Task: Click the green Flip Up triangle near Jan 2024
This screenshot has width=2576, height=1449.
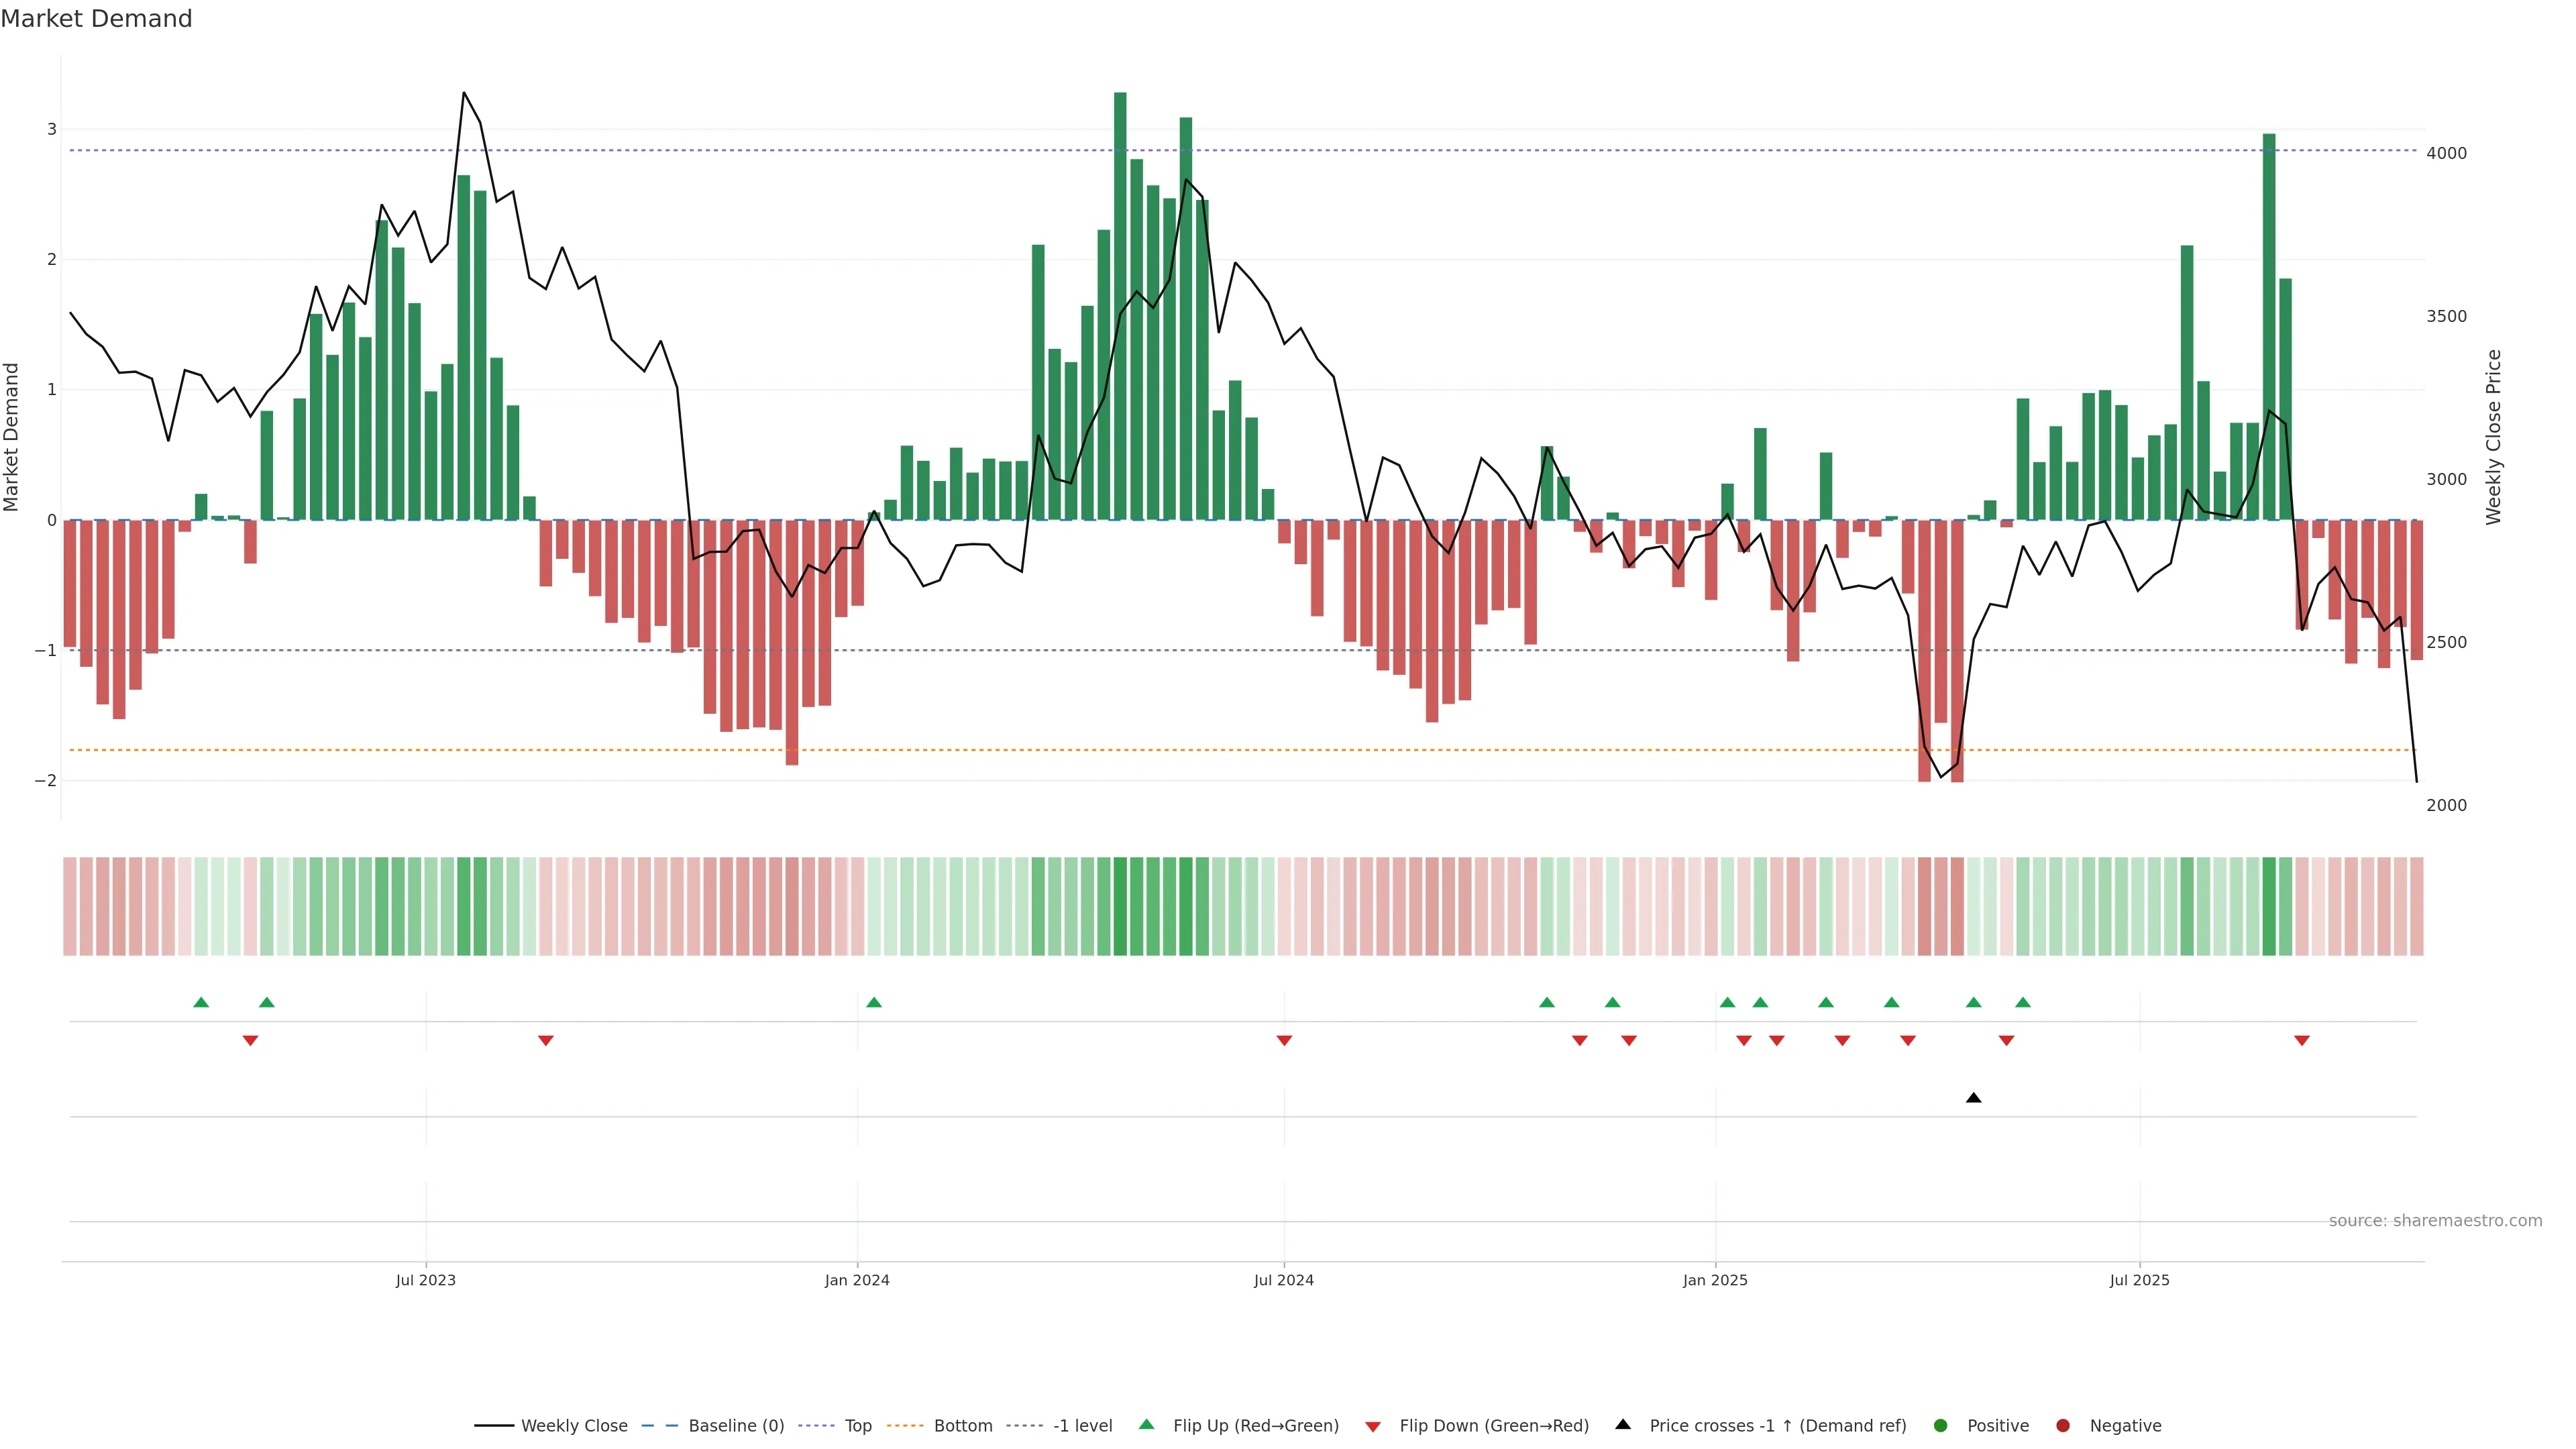Action: (874, 1002)
